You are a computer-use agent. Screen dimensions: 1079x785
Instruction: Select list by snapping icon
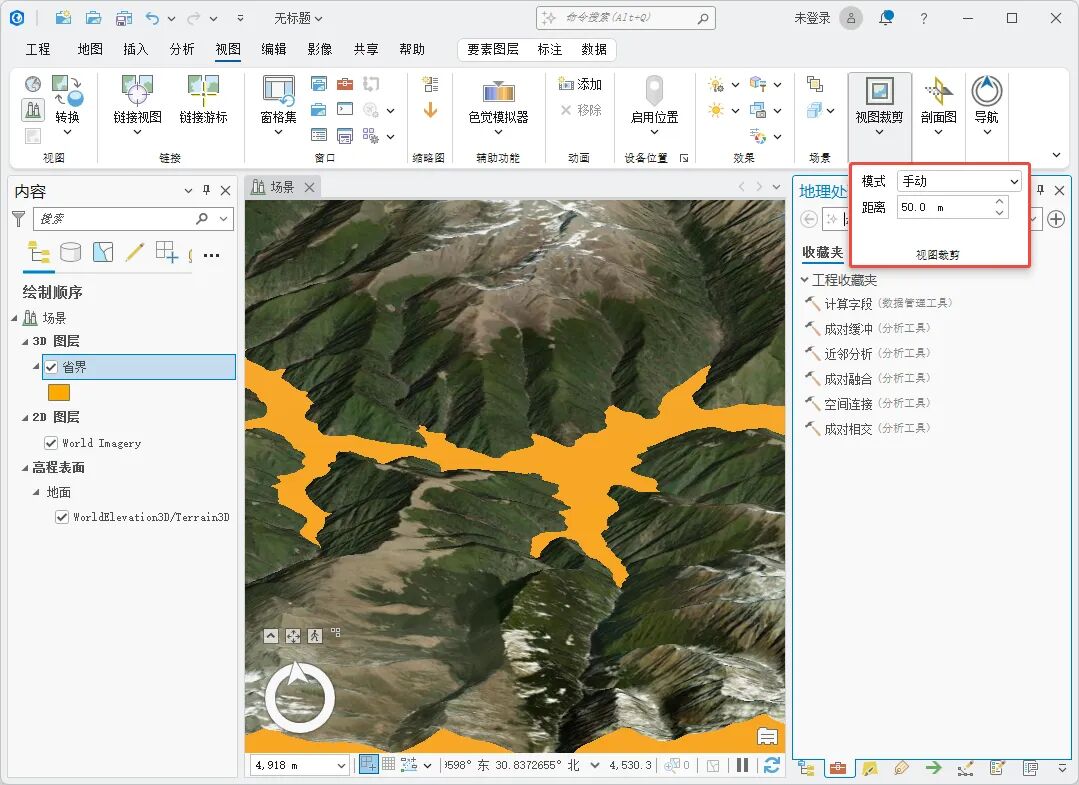pos(167,252)
